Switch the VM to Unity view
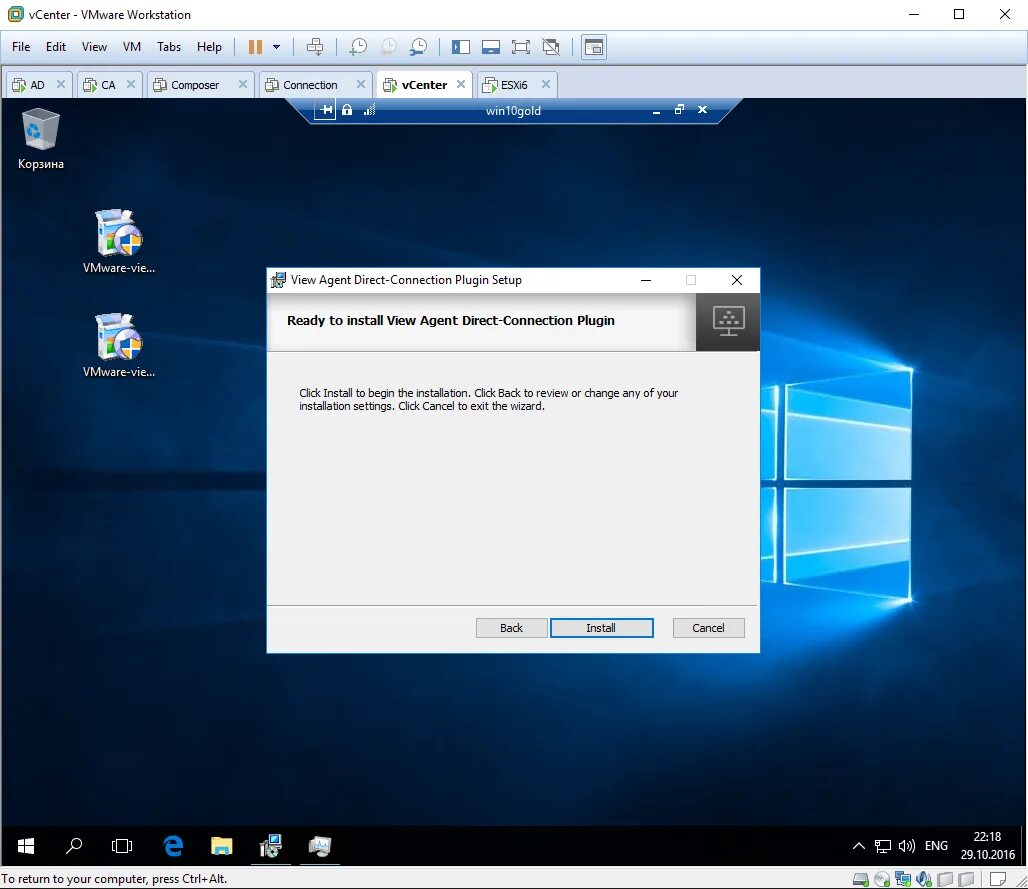This screenshot has height=889, width=1028. pyautogui.click(x=551, y=46)
